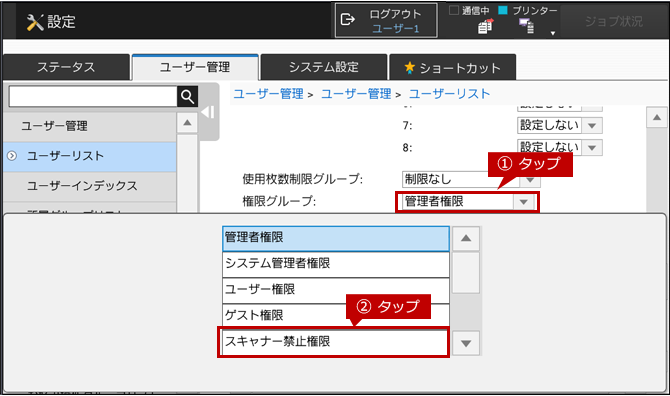Choose スキャナー禁止権限 in the list
The height and width of the screenshot is (396, 670).
(x=335, y=342)
